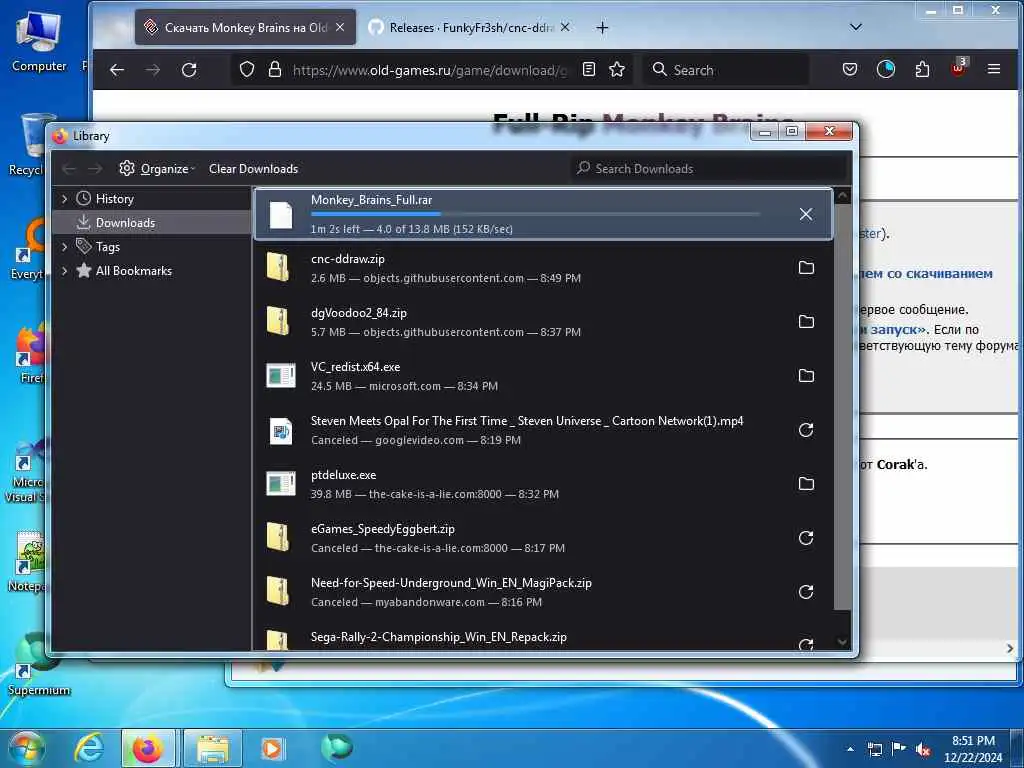Screen dimensions: 1024x768
Task: Open the Computer desktop icon
Action: click(x=39, y=40)
